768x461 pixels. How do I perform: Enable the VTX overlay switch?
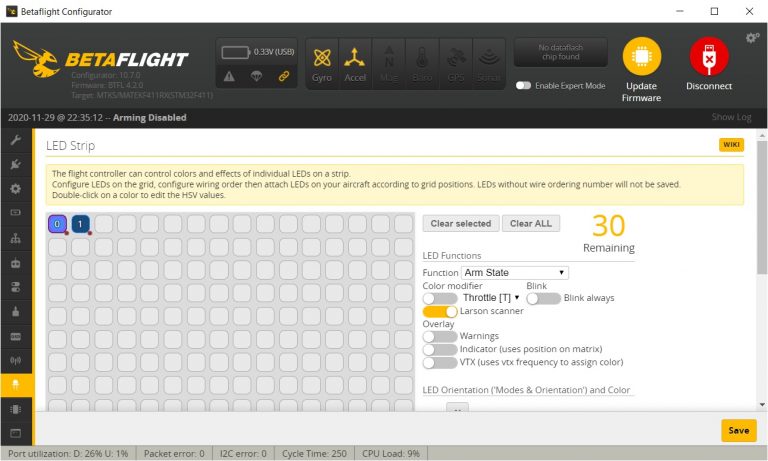coord(439,363)
